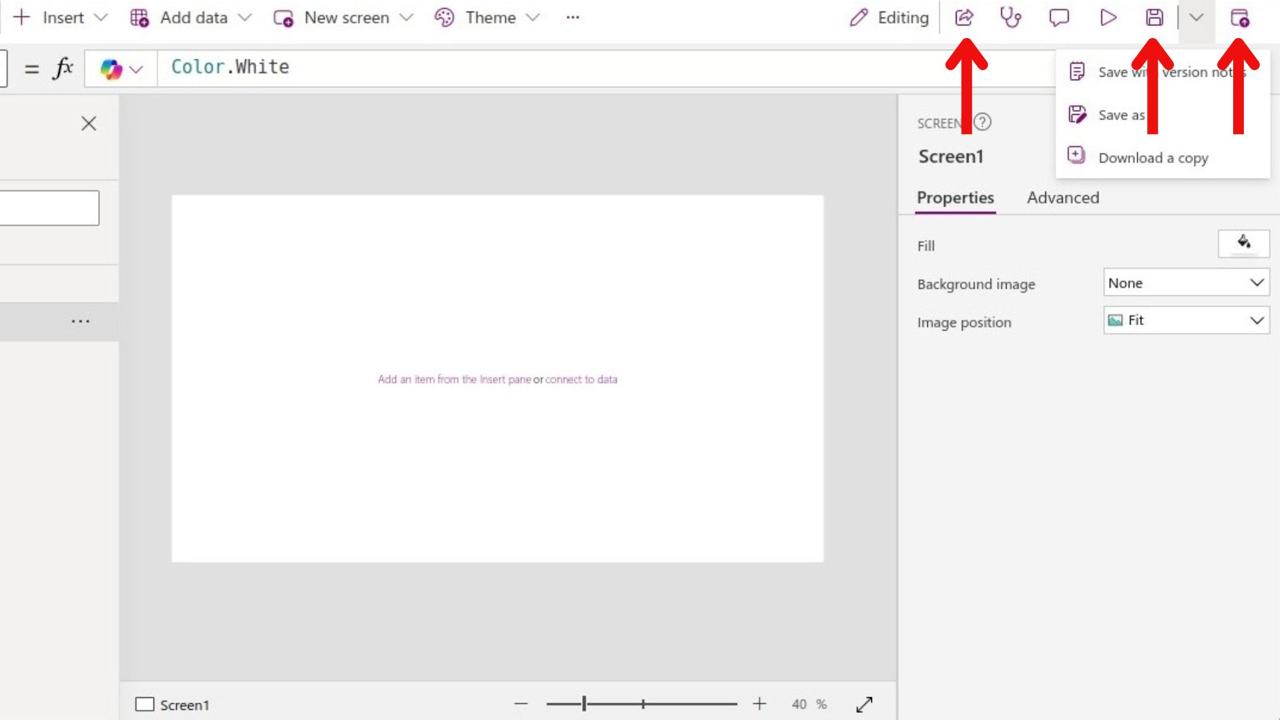The image size is (1280, 720).
Task: Switch to the Advanced tab
Action: click(1062, 198)
